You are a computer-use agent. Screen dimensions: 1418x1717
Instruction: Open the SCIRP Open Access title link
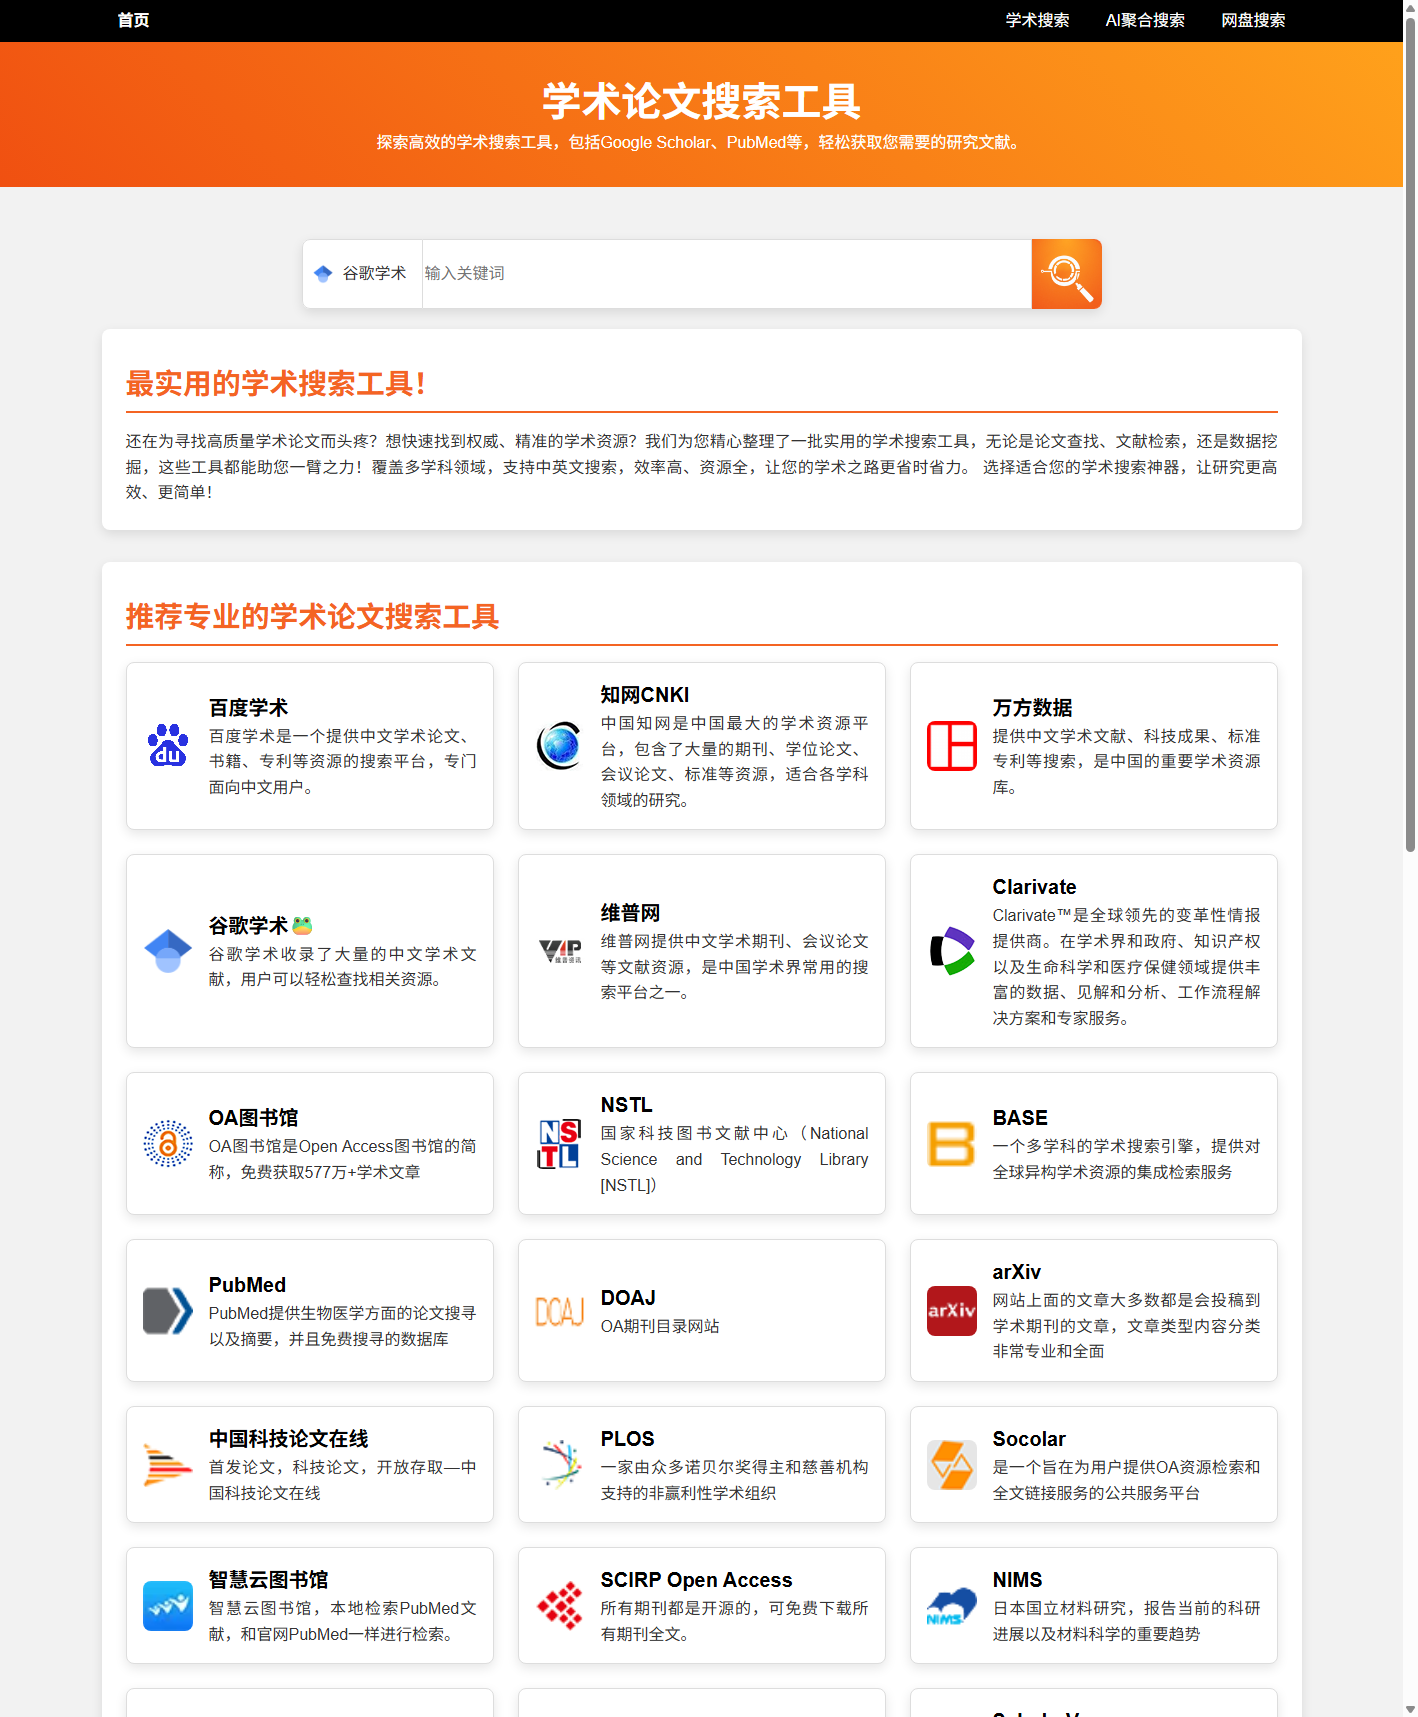tap(696, 1580)
